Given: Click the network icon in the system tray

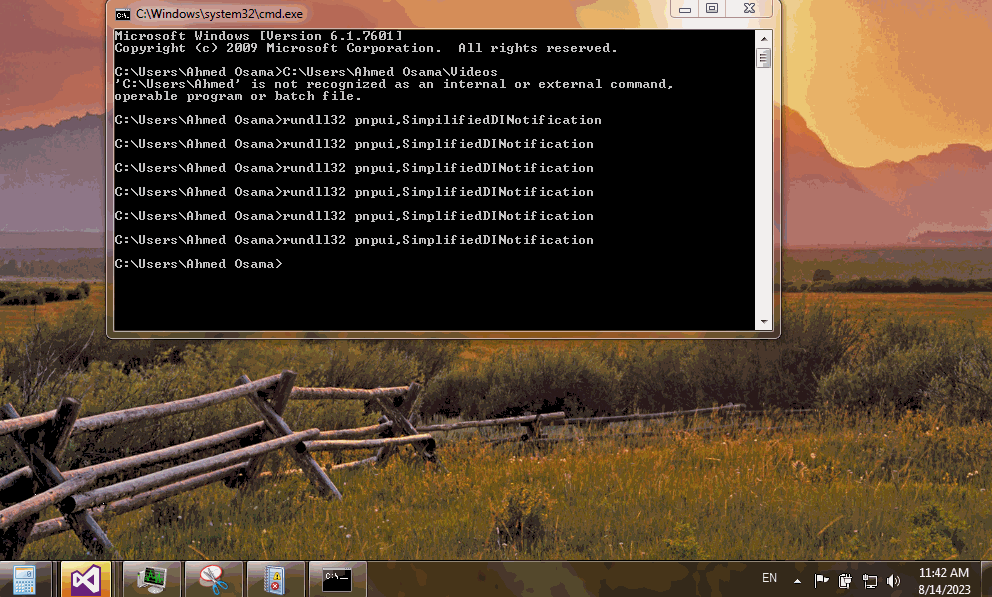Looking at the screenshot, I should 870,580.
